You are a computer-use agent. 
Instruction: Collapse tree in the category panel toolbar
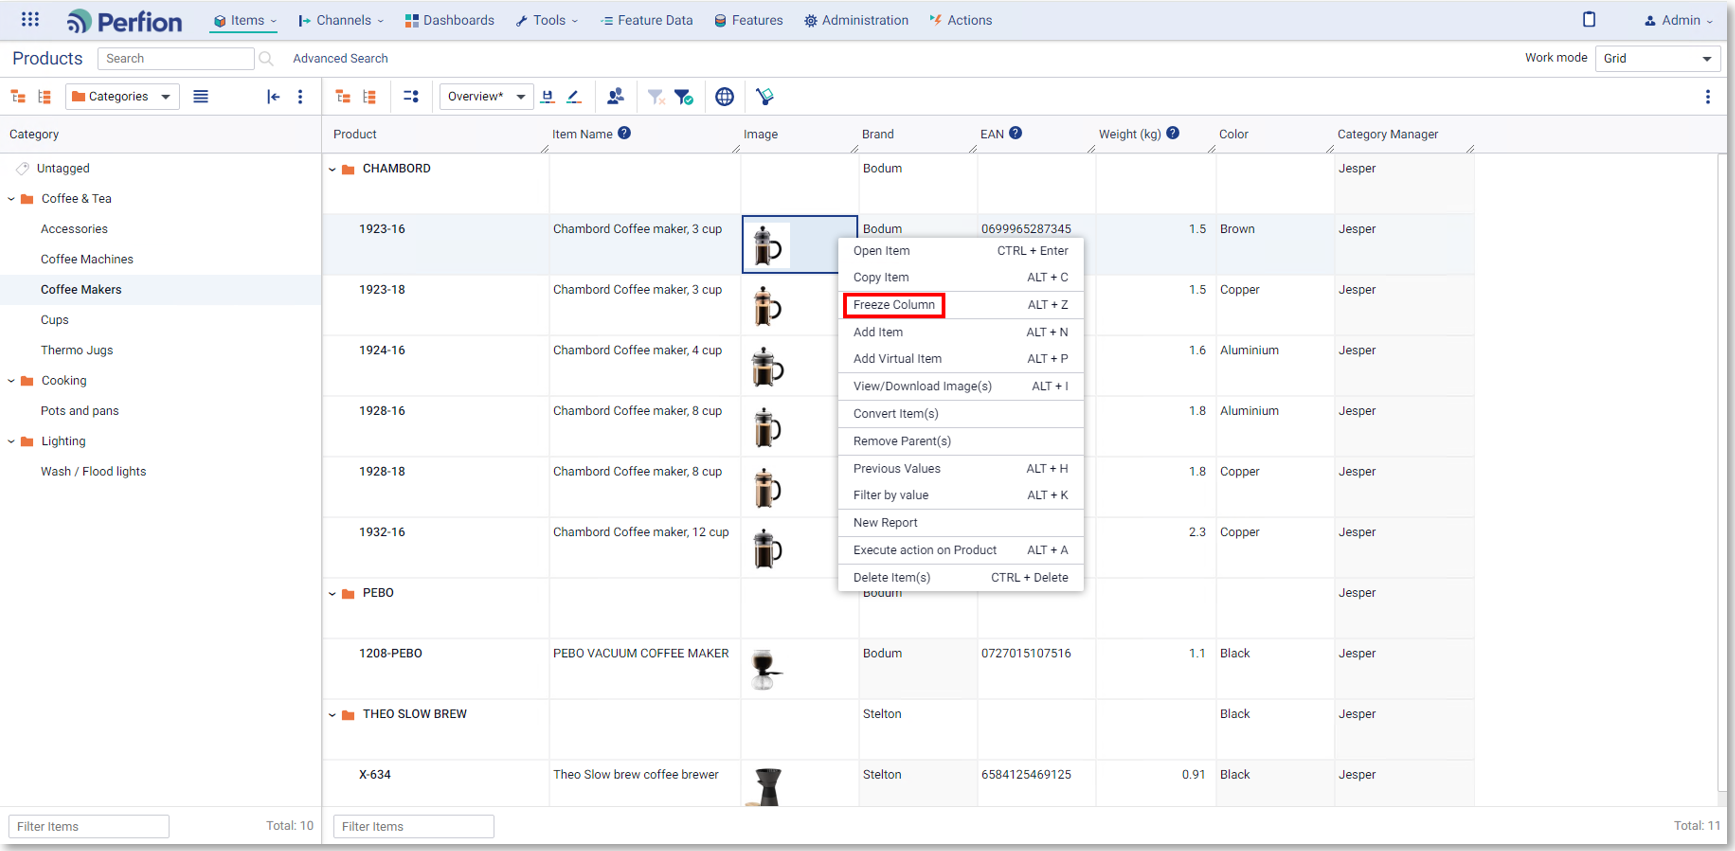(44, 97)
